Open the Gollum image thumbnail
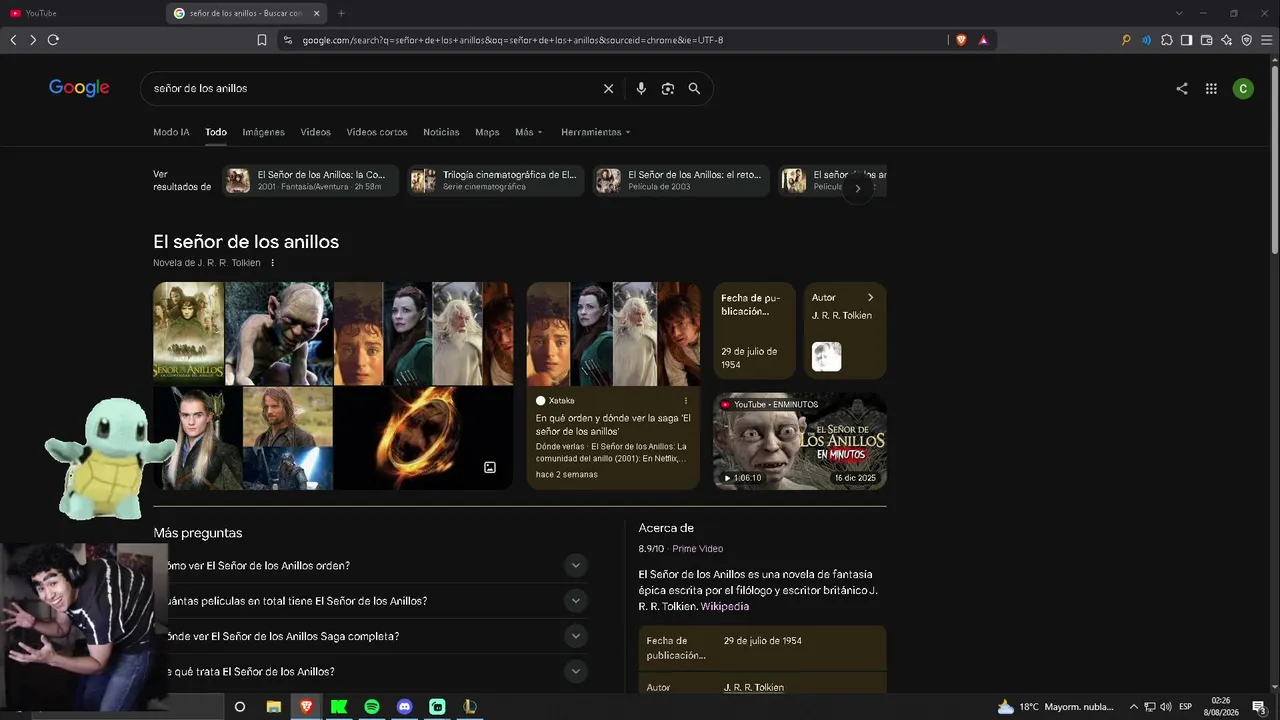1280x720 pixels. 278,334
